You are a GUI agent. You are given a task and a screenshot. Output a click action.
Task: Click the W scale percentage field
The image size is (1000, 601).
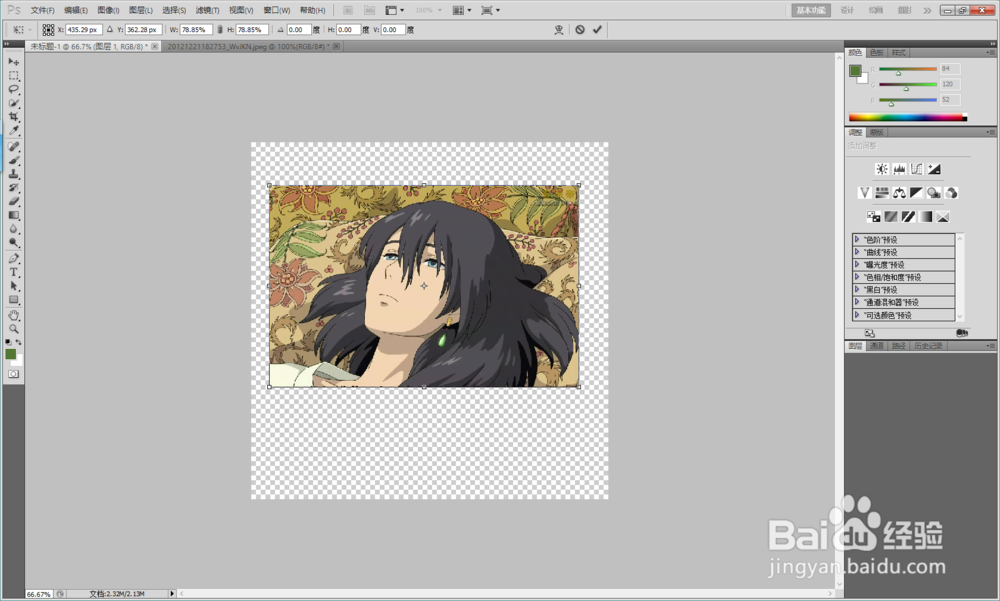(196, 29)
